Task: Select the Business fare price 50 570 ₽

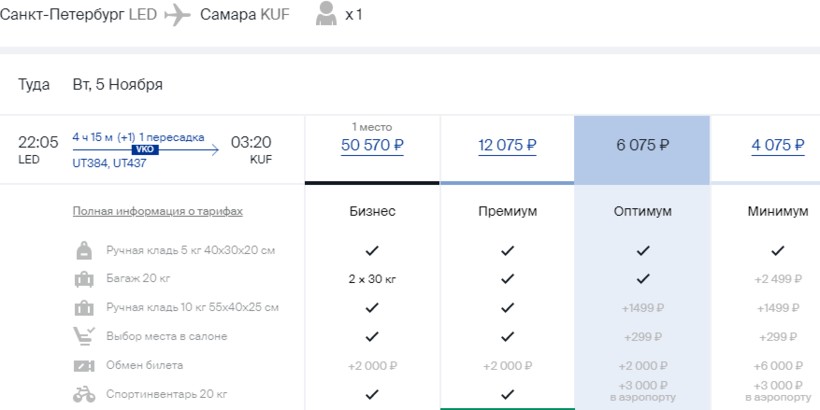Action: (x=372, y=145)
